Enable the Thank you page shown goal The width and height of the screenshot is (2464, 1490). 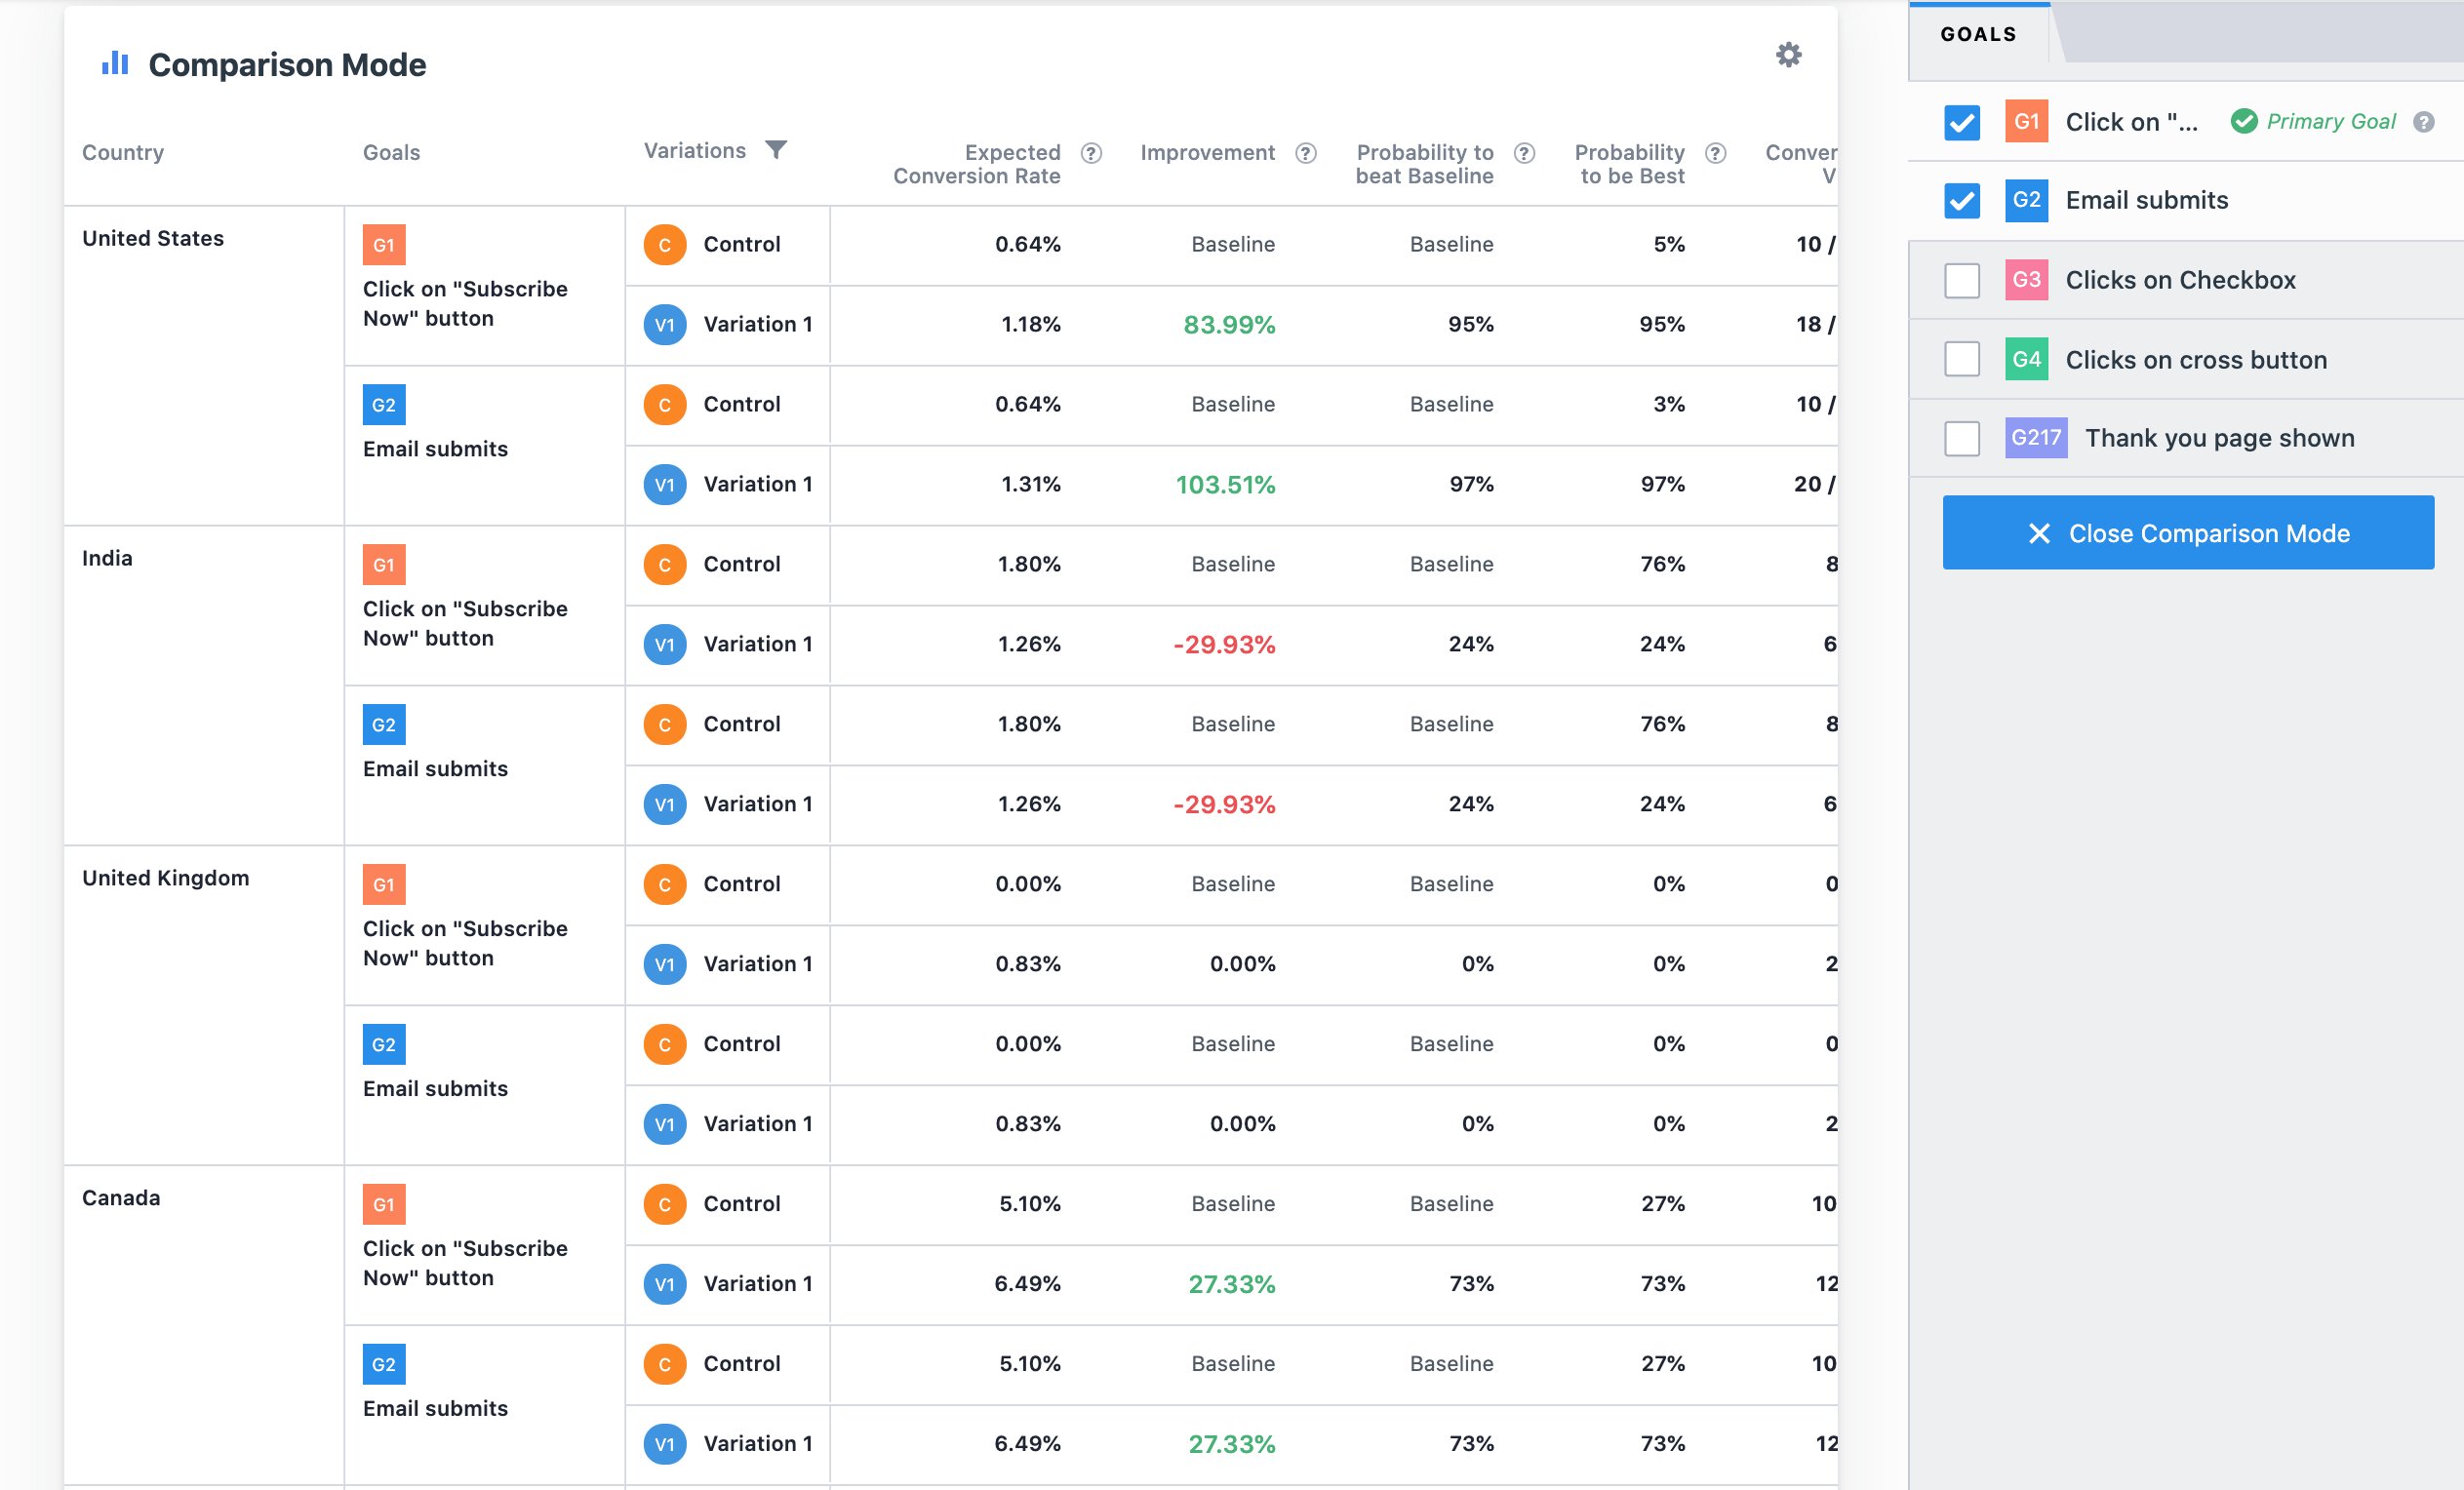[x=1962, y=438]
